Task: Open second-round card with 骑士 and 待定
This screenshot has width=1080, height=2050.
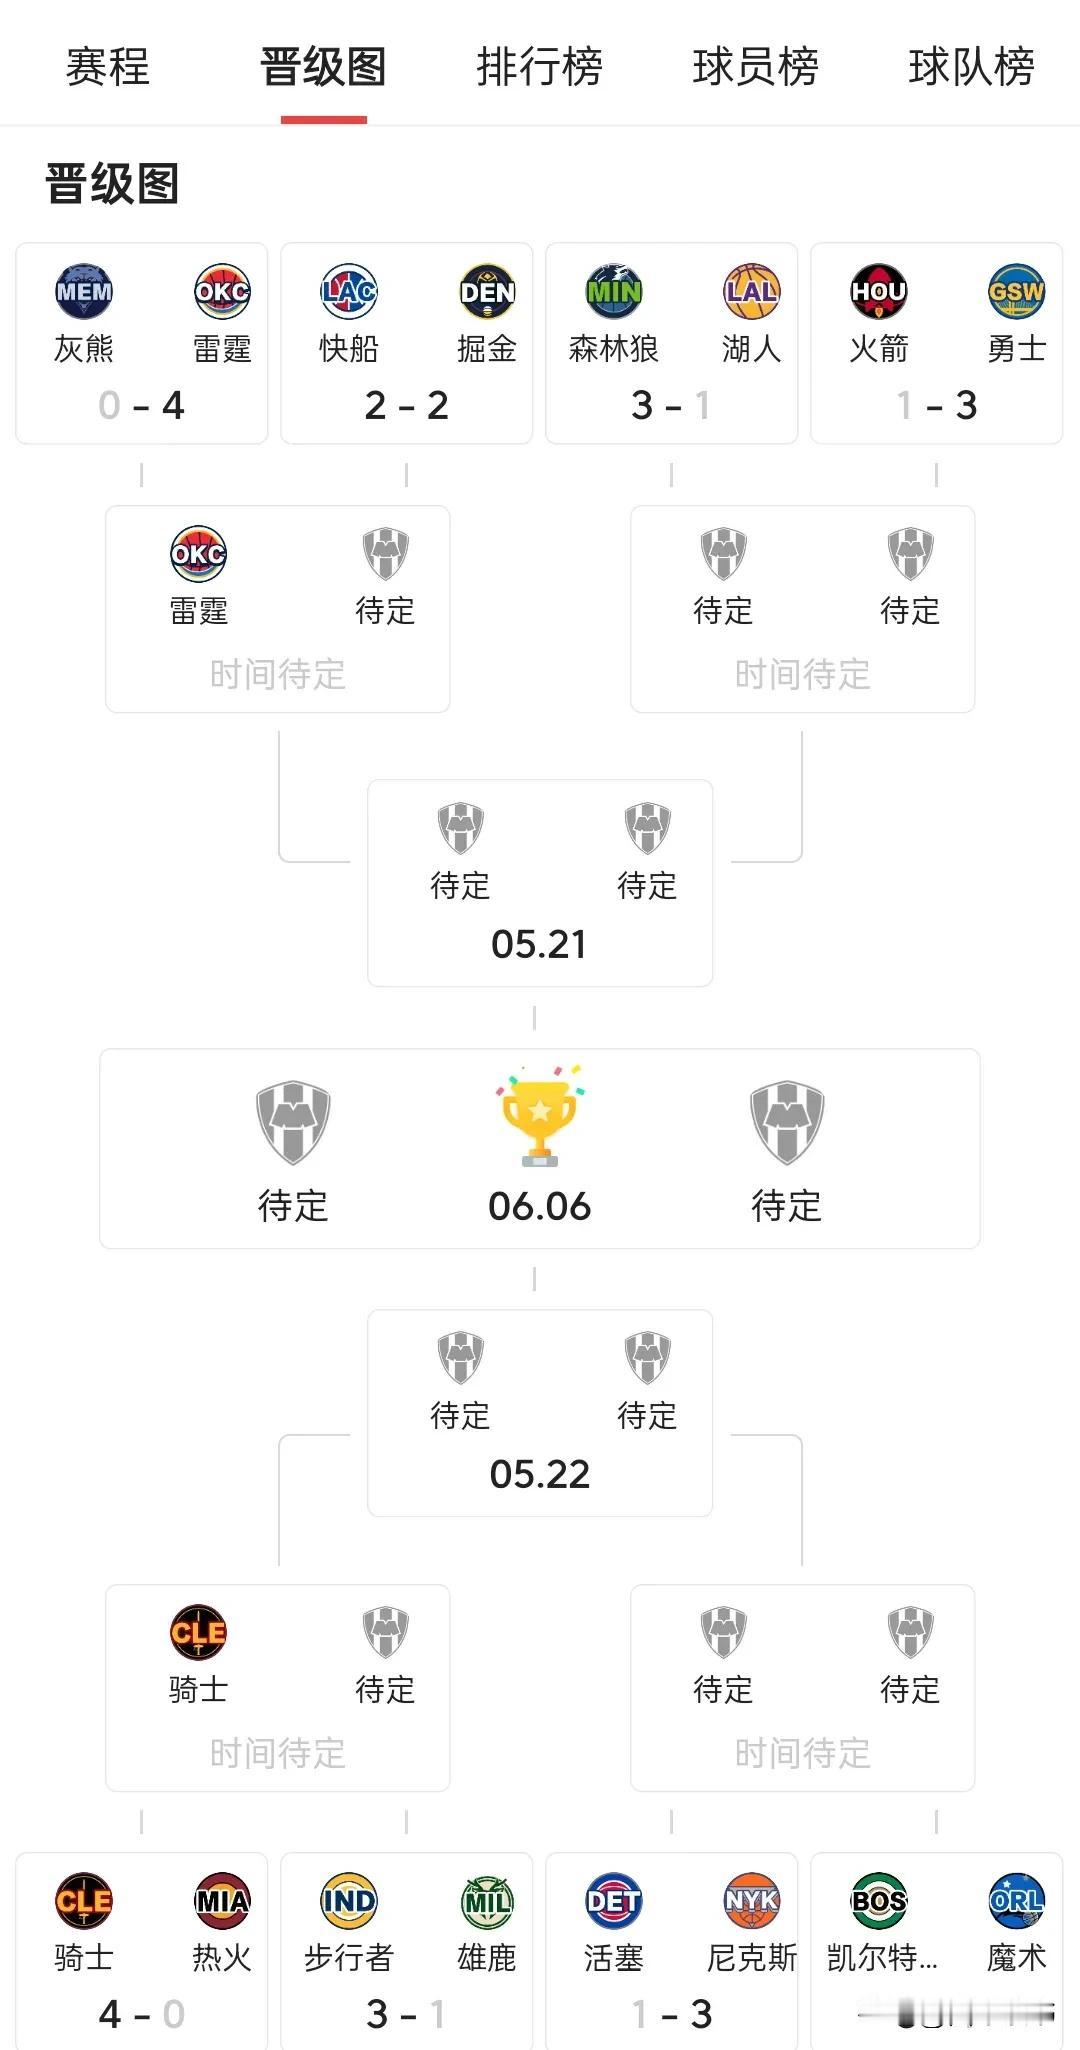Action: (x=278, y=1688)
